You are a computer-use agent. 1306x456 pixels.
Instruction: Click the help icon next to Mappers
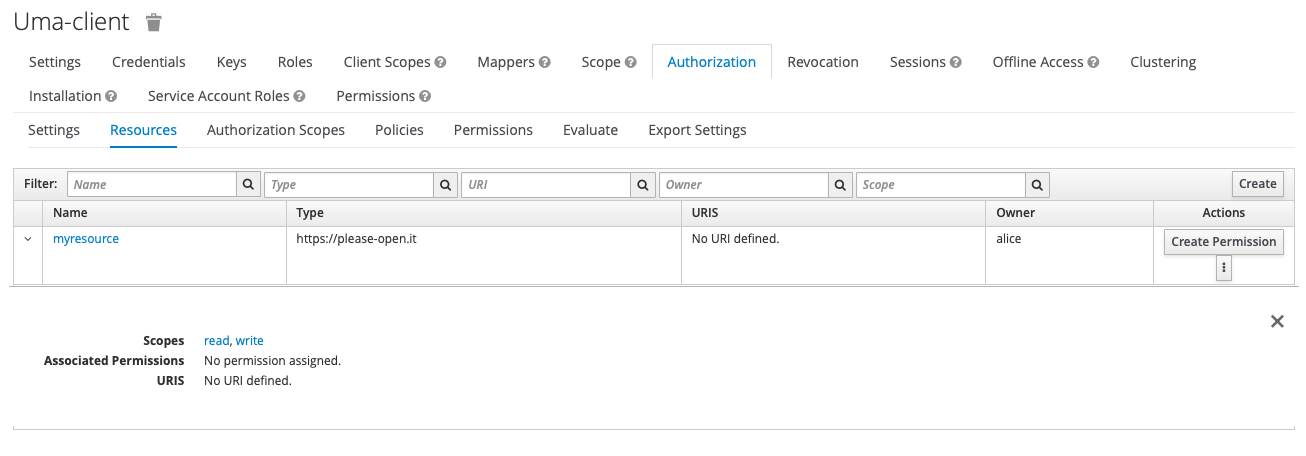tap(545, 62)
